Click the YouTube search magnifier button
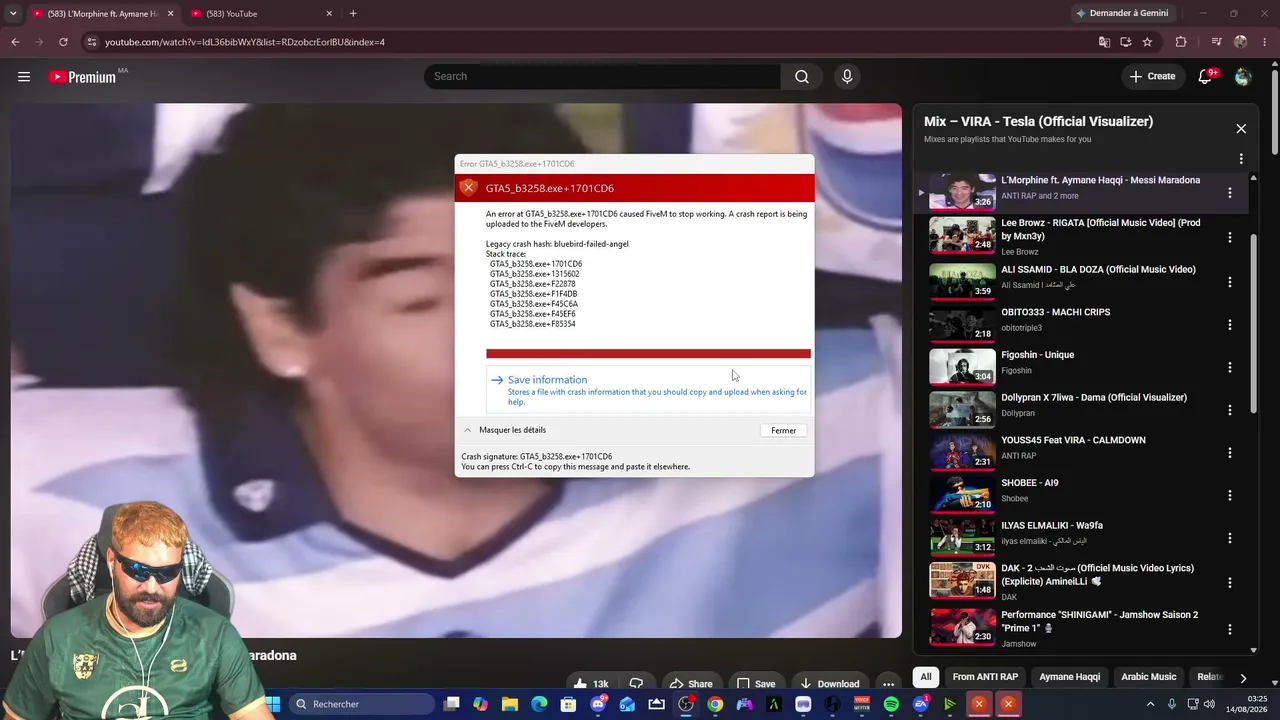This screenshot has width=1280, height=720. coord(802,77)
